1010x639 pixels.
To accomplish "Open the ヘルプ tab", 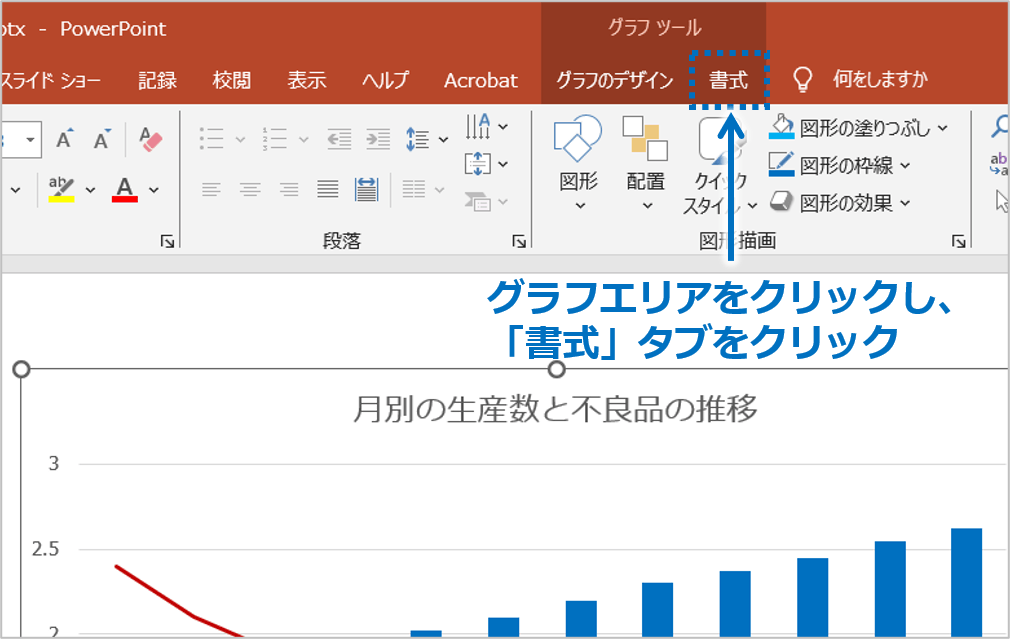I will [x=385, y=81].
